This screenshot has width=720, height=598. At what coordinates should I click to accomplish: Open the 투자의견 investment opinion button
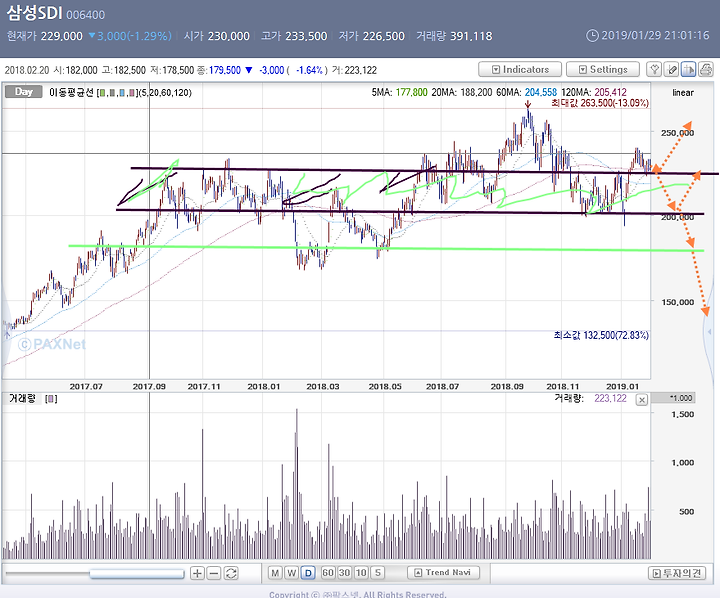[677, 573]
